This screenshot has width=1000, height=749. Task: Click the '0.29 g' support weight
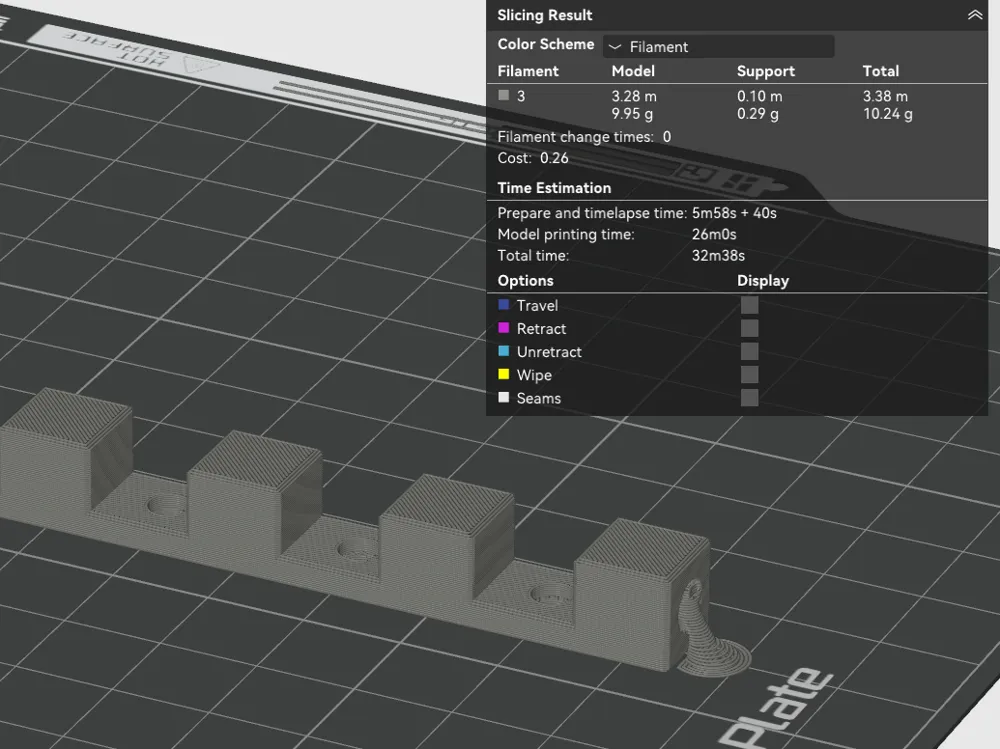pyautogui.click(x=758, y=114)
